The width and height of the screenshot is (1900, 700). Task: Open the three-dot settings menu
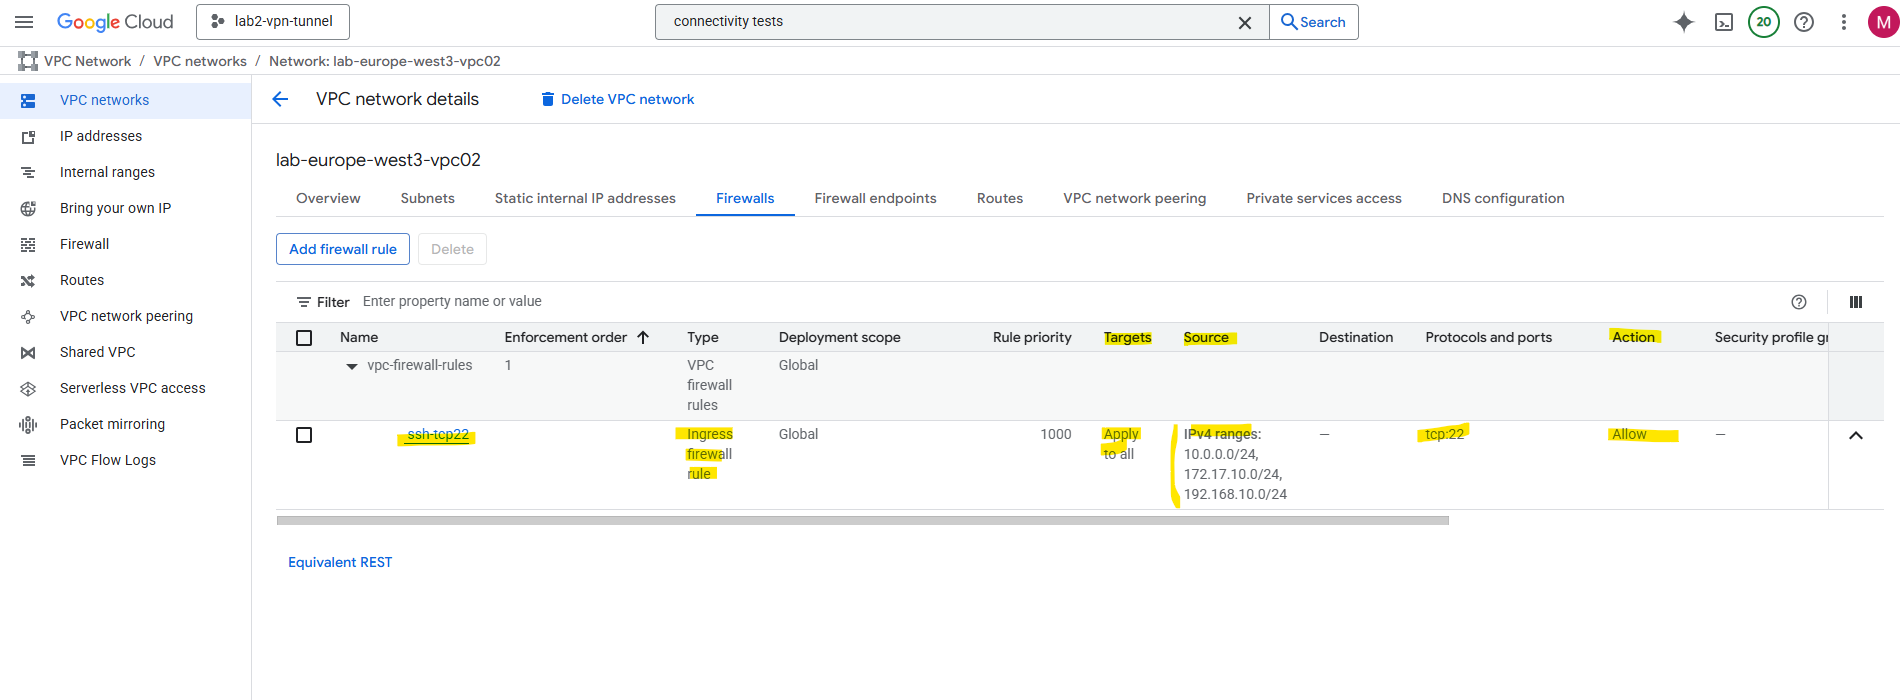pyautogui.click(x=1844, y=22)
